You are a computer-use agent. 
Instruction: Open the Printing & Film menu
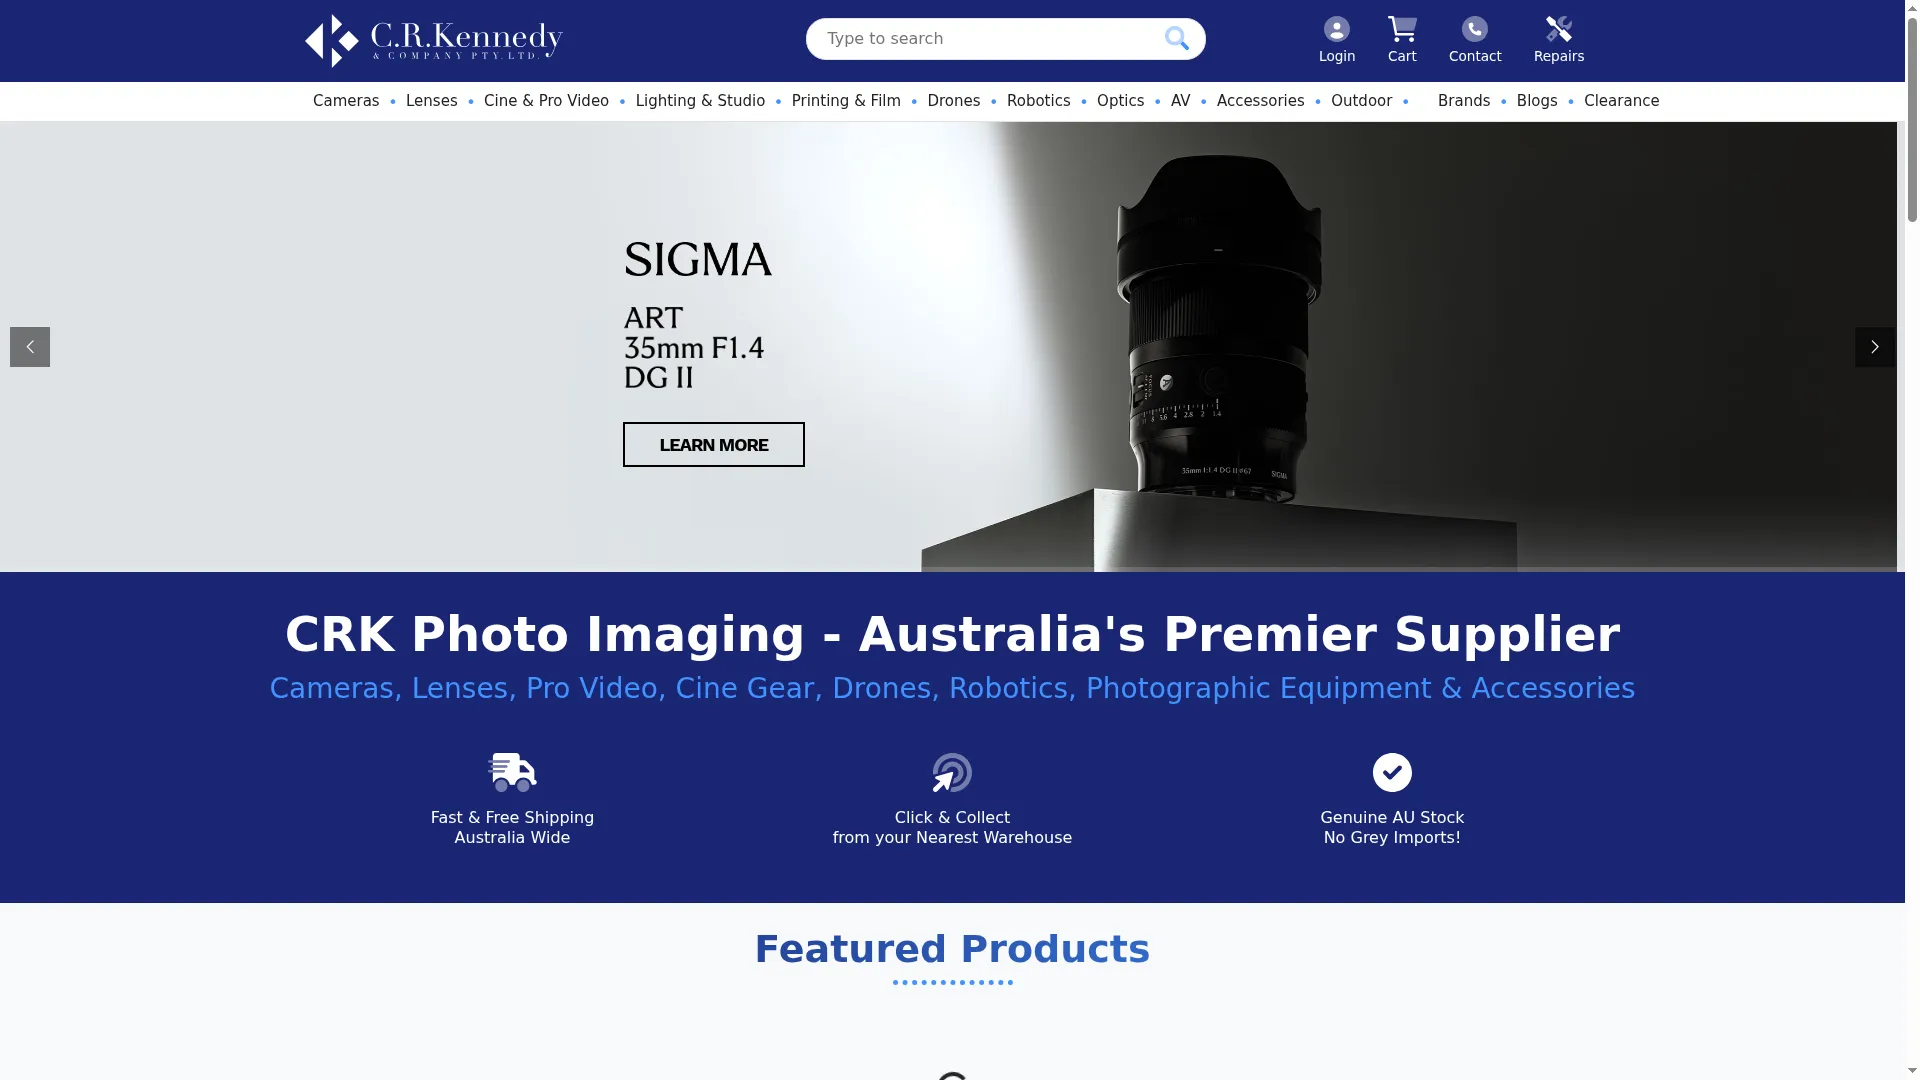[846, 101]
